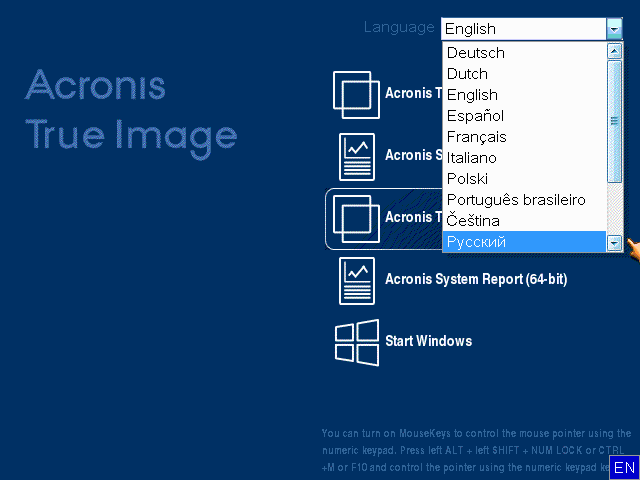Pick Français from the language dropdown

tap(477, 137)
